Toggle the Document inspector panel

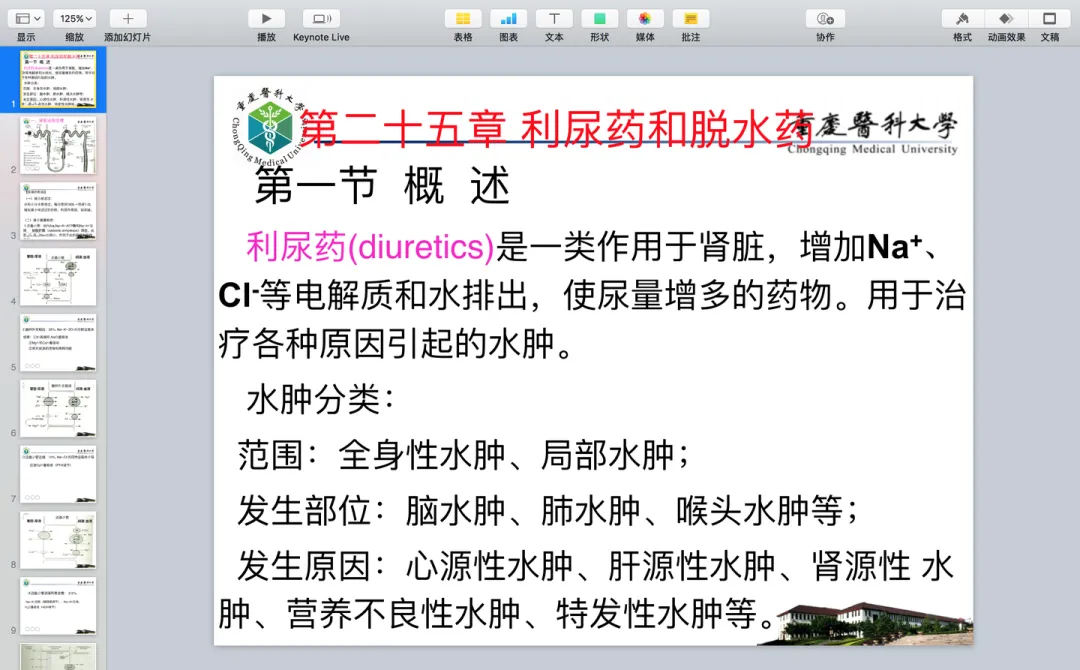pos(1049,19)
